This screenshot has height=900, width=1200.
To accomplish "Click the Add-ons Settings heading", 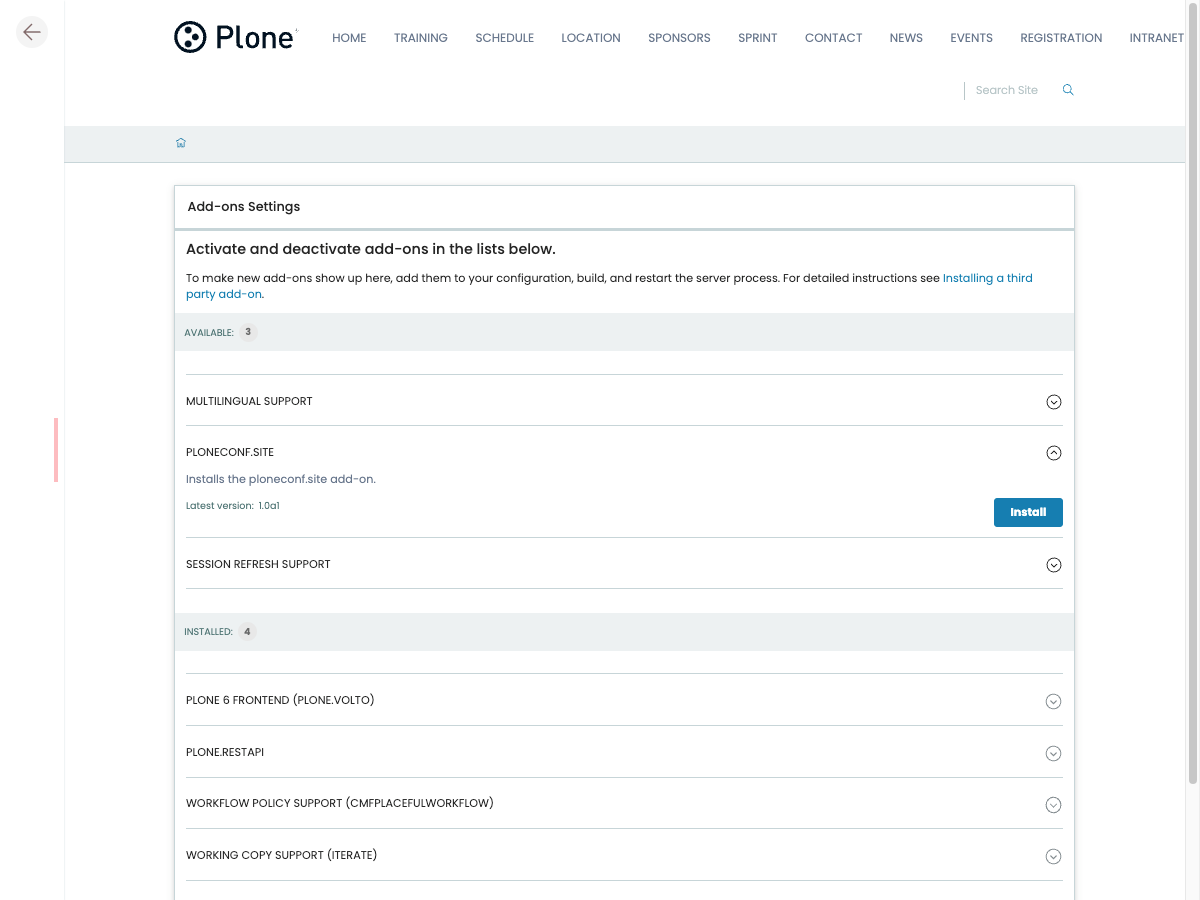I will click(244, 207).
